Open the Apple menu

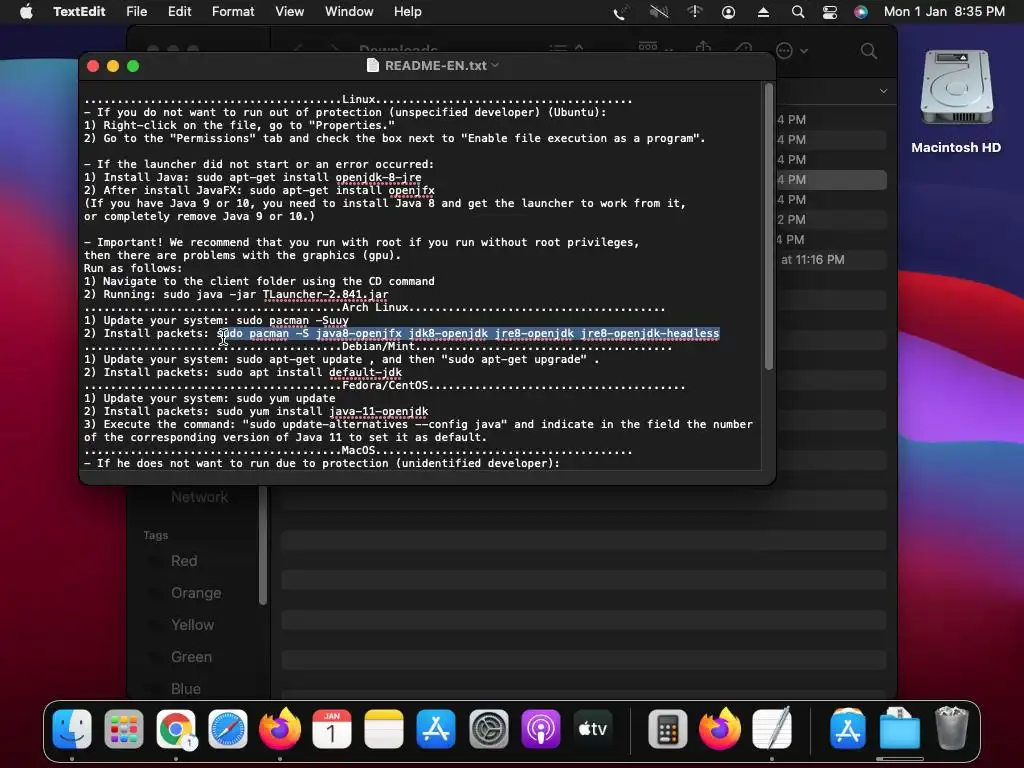[x=26, y=12]
